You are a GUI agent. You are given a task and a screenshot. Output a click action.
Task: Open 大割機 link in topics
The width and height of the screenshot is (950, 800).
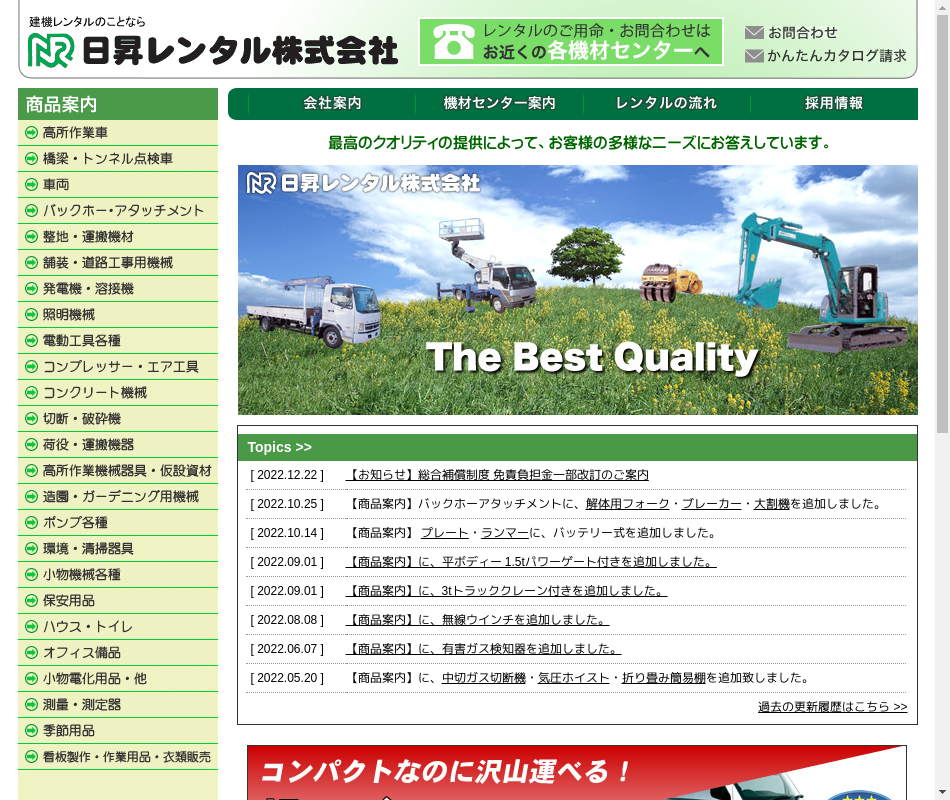click(771, 504)
